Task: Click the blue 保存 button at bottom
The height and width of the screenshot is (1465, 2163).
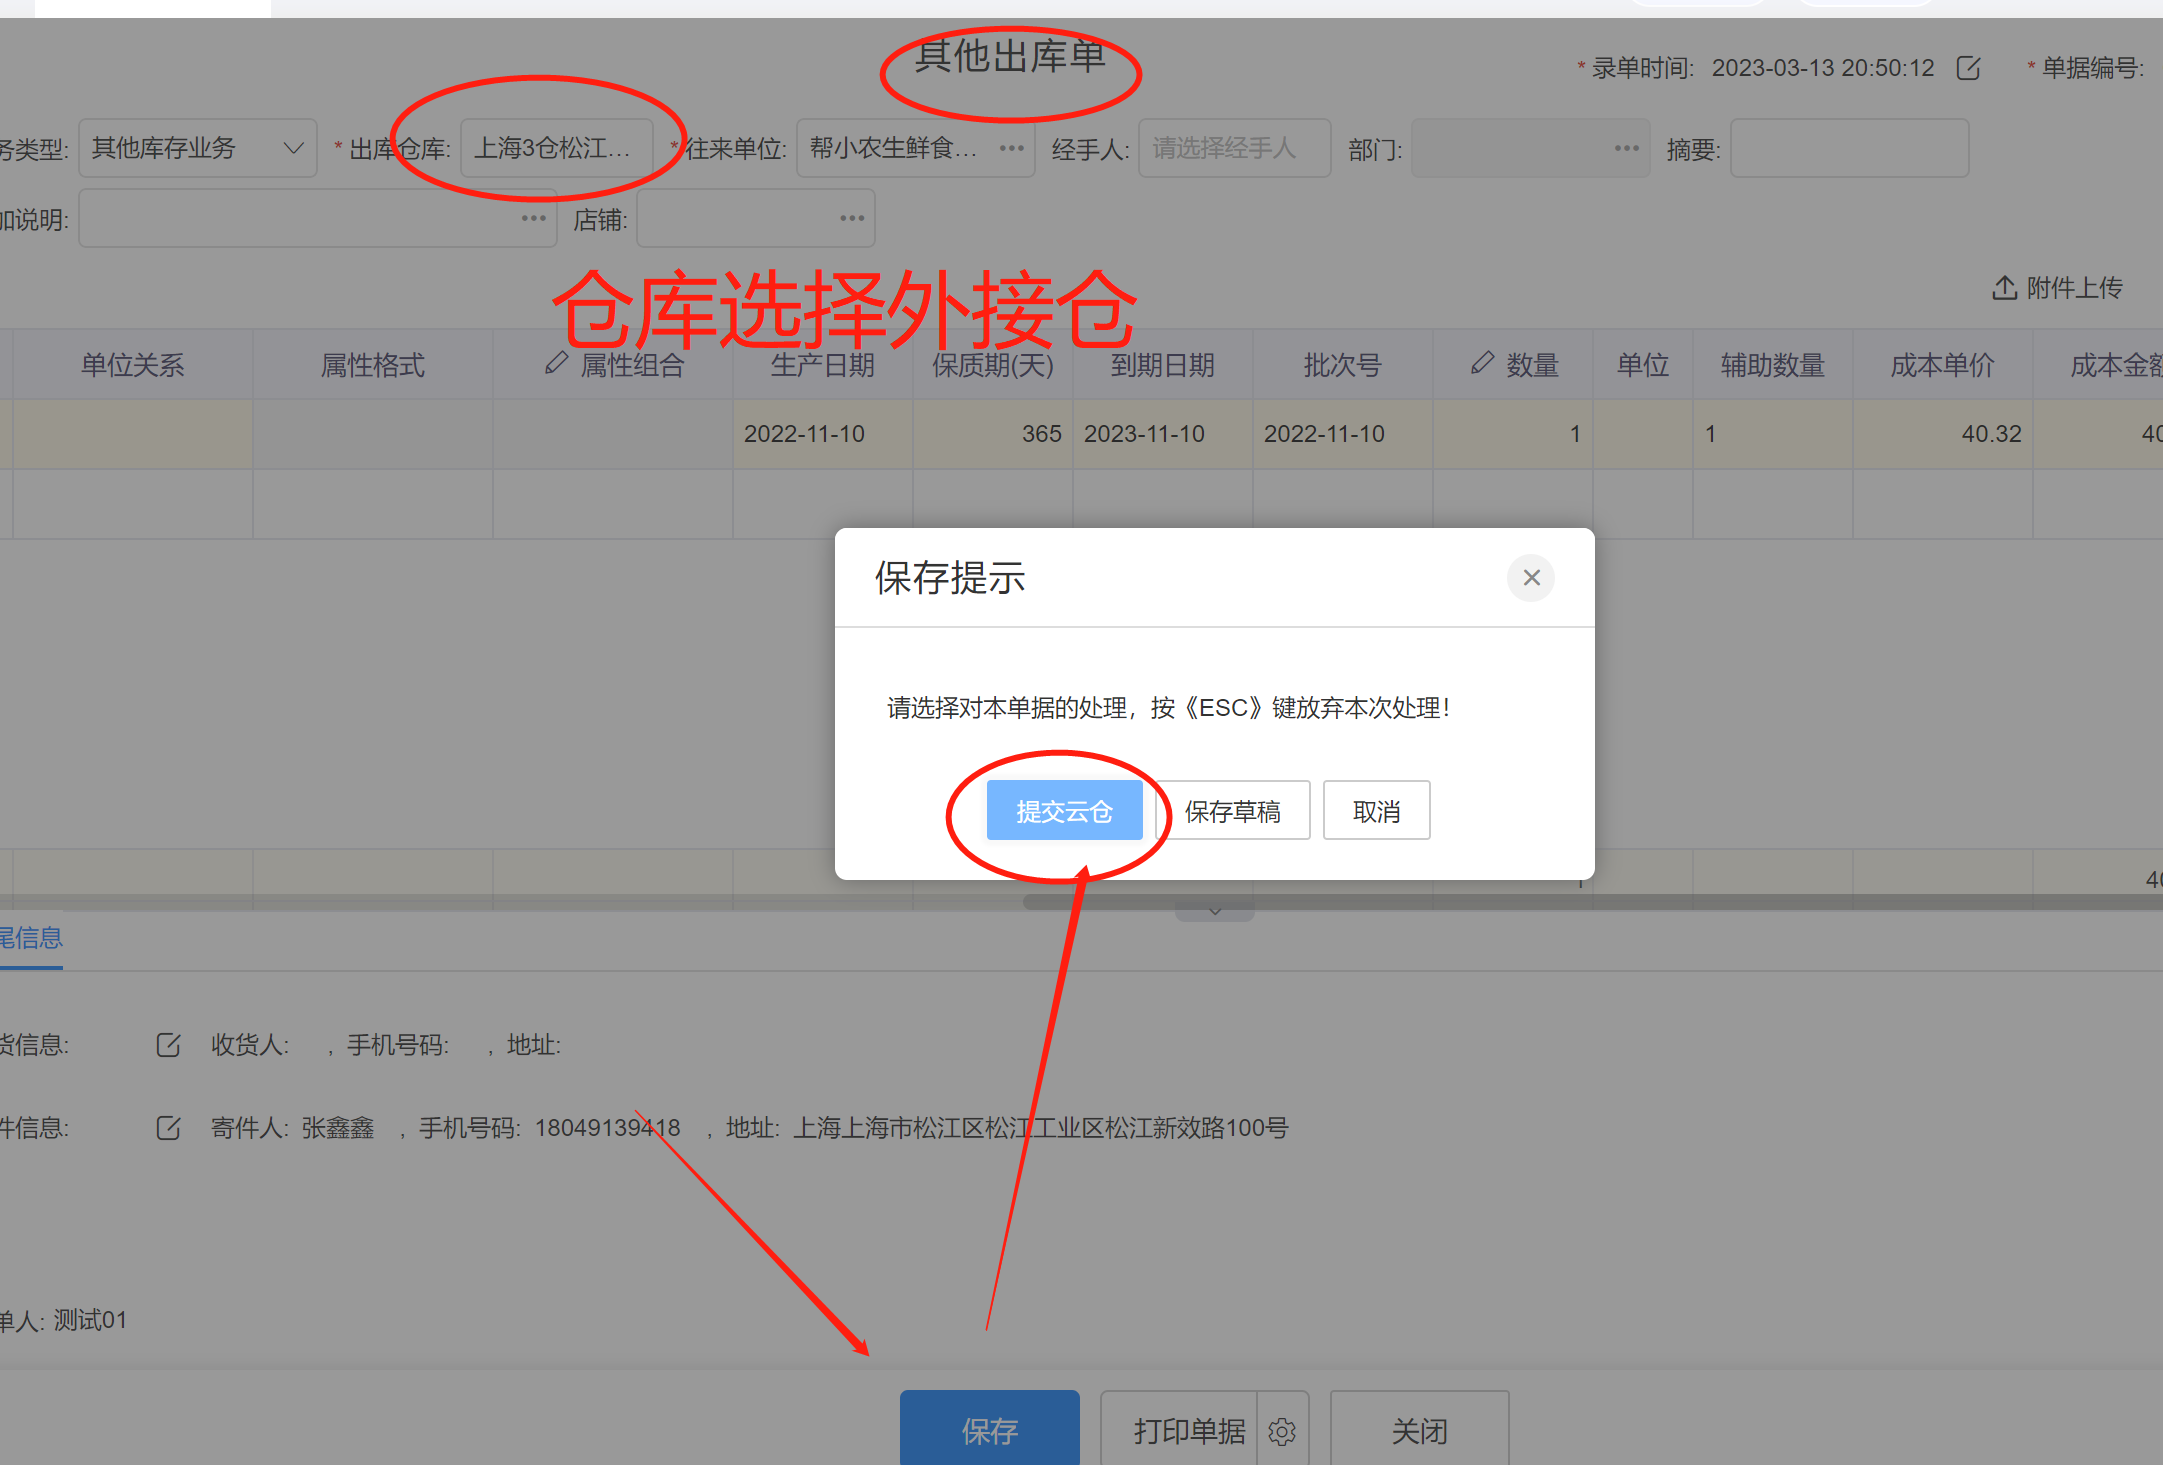Action: pyautogui.click(x=990, y=1430)
